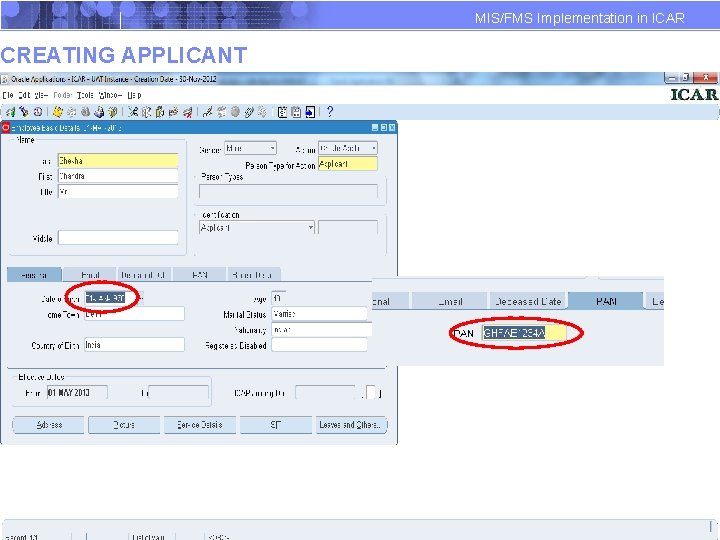Click the PAN number field in the enlarged inset

(524, 333)
